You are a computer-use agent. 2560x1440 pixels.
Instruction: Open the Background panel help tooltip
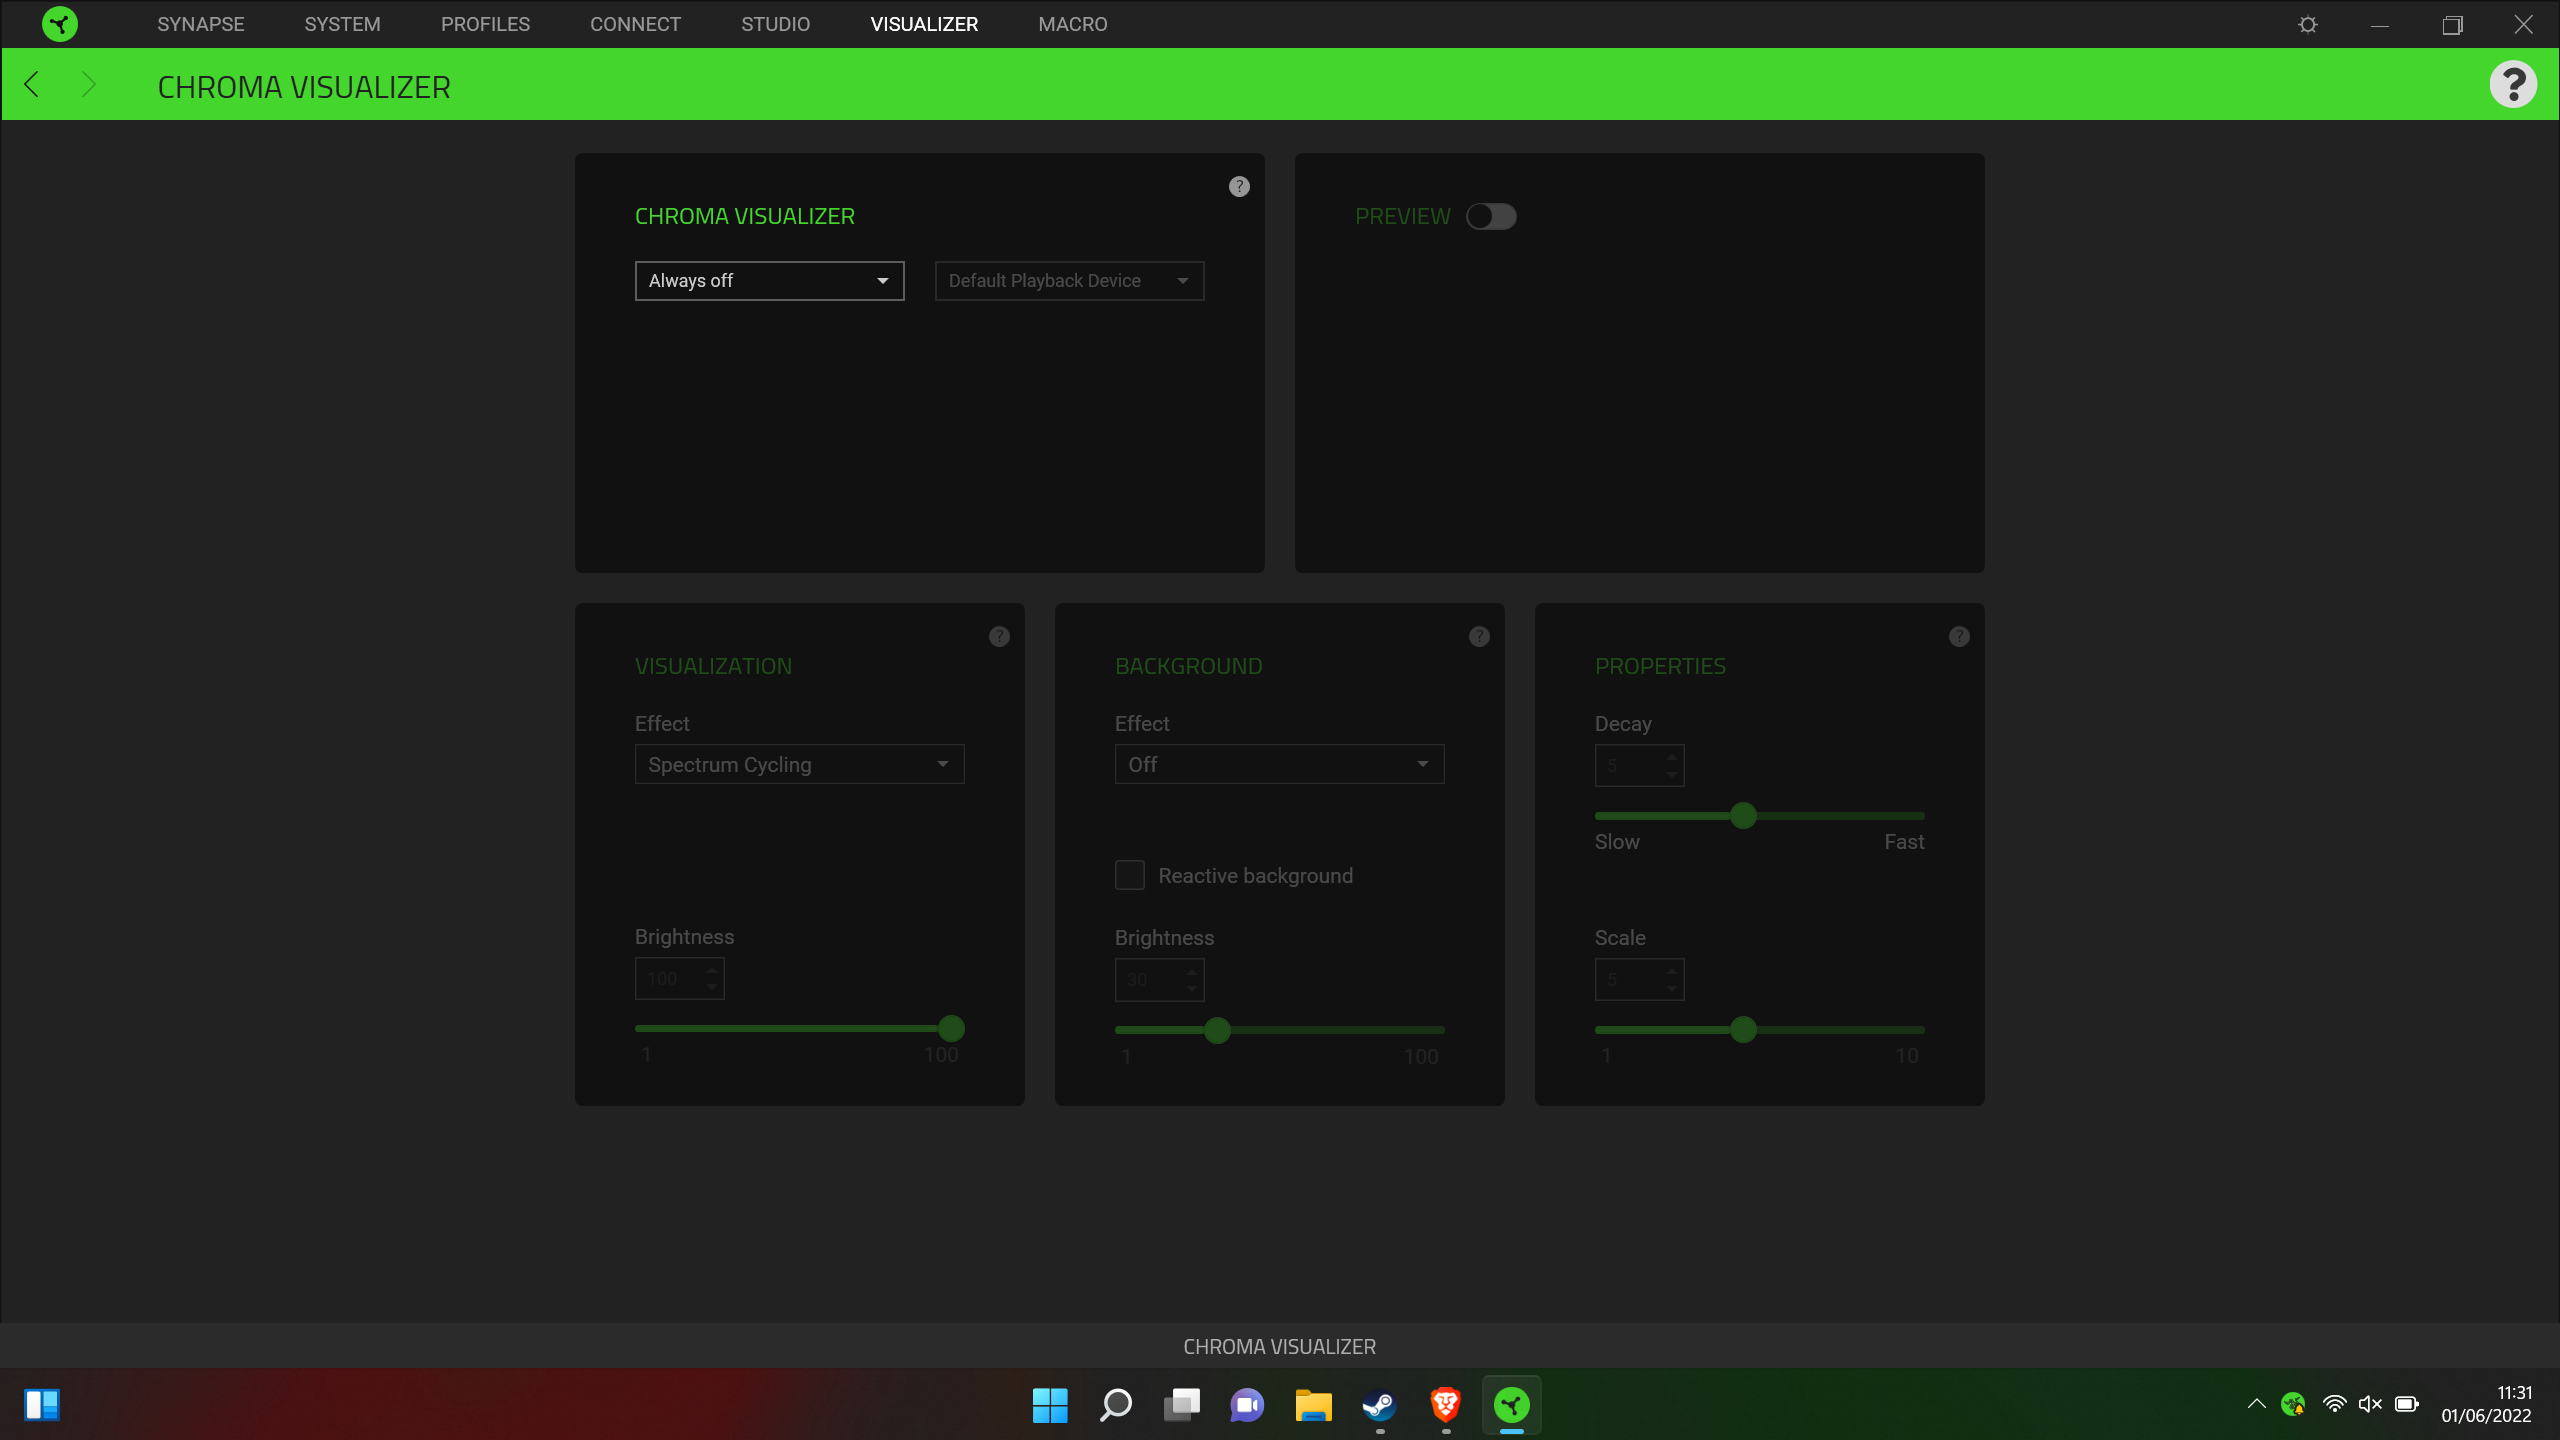pos(1480,636)
